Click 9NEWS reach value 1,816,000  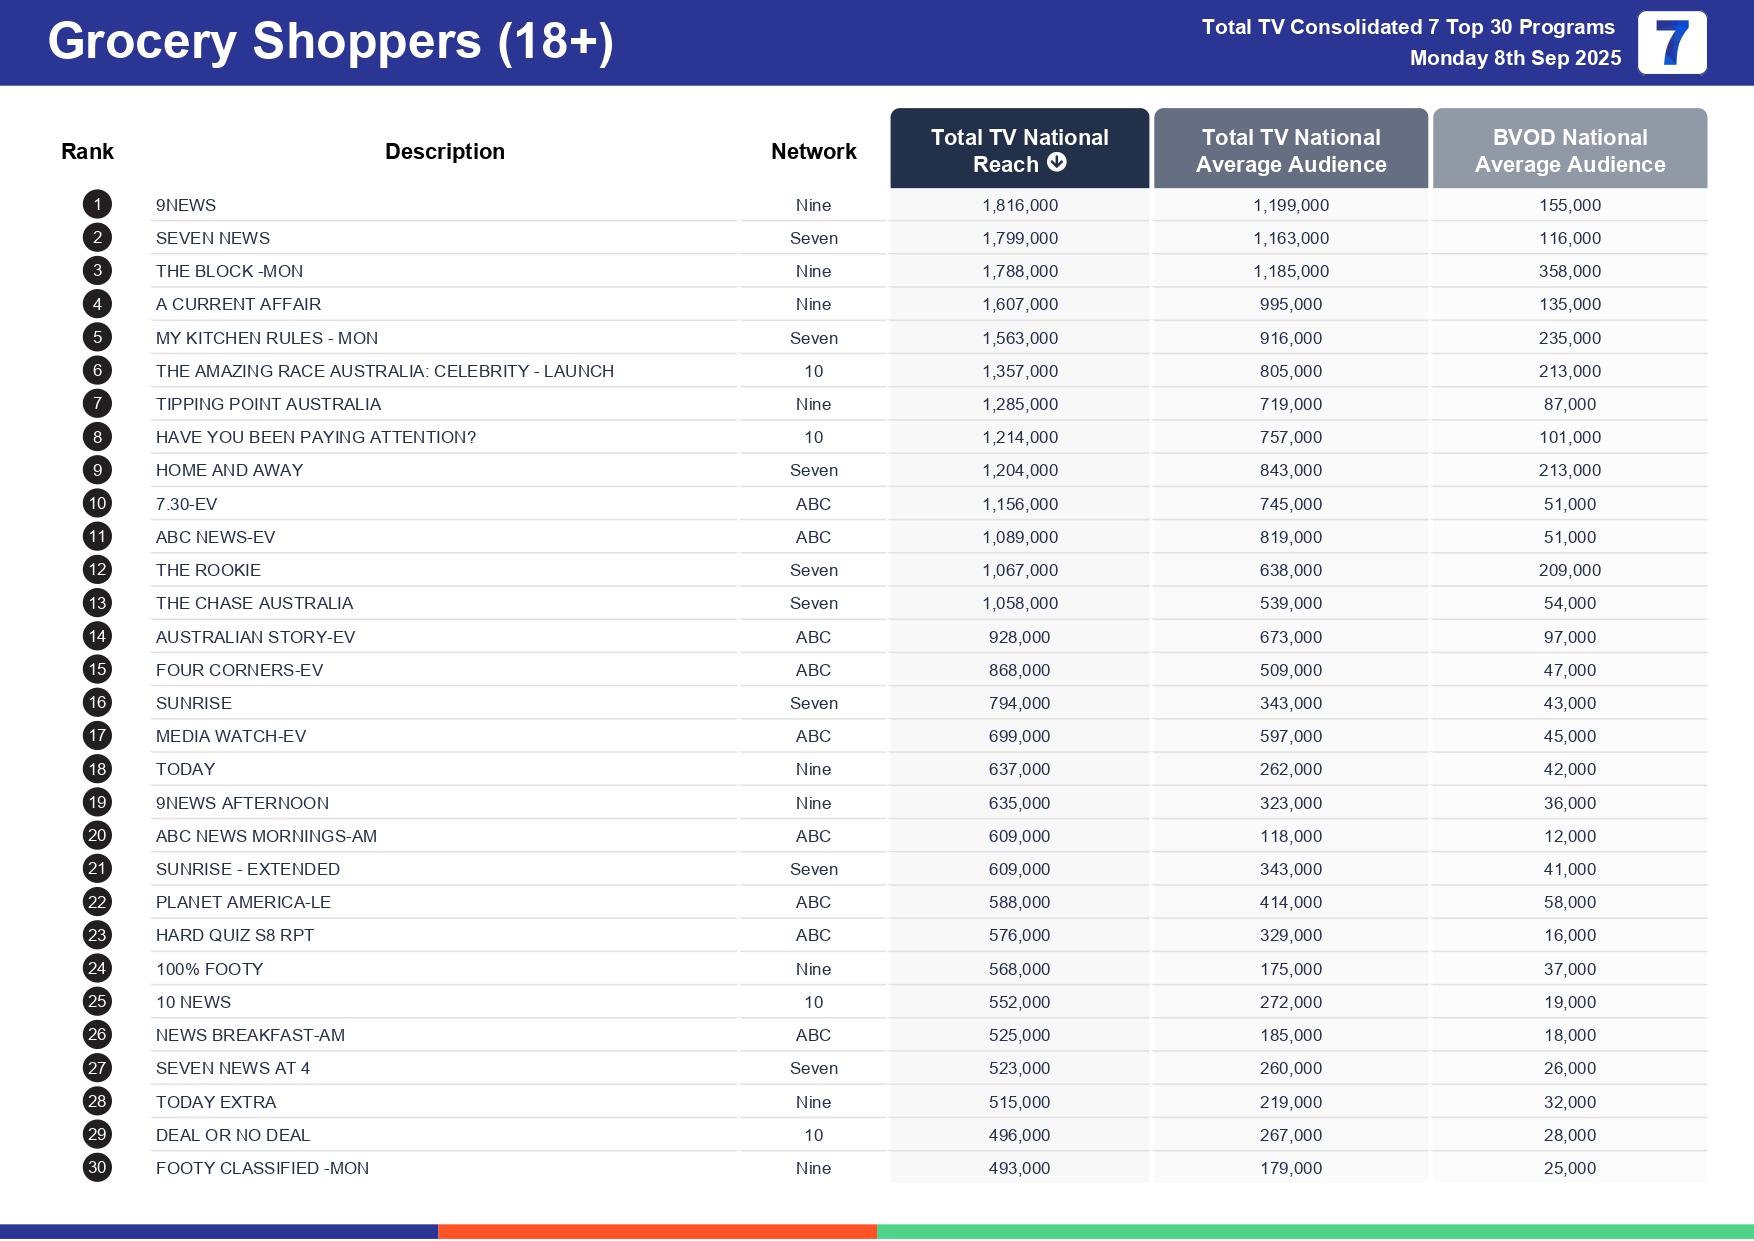coord(1019,205)
